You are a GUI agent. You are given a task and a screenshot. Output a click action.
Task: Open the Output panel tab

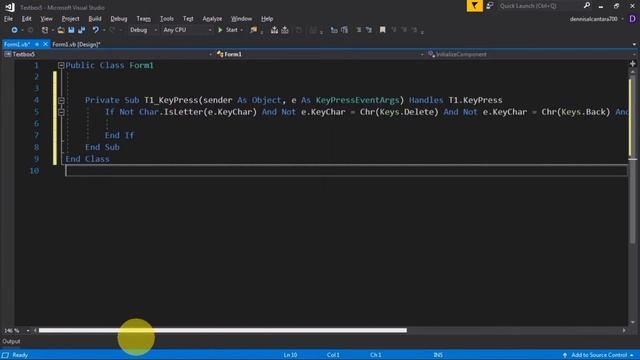tap(11, 342)
